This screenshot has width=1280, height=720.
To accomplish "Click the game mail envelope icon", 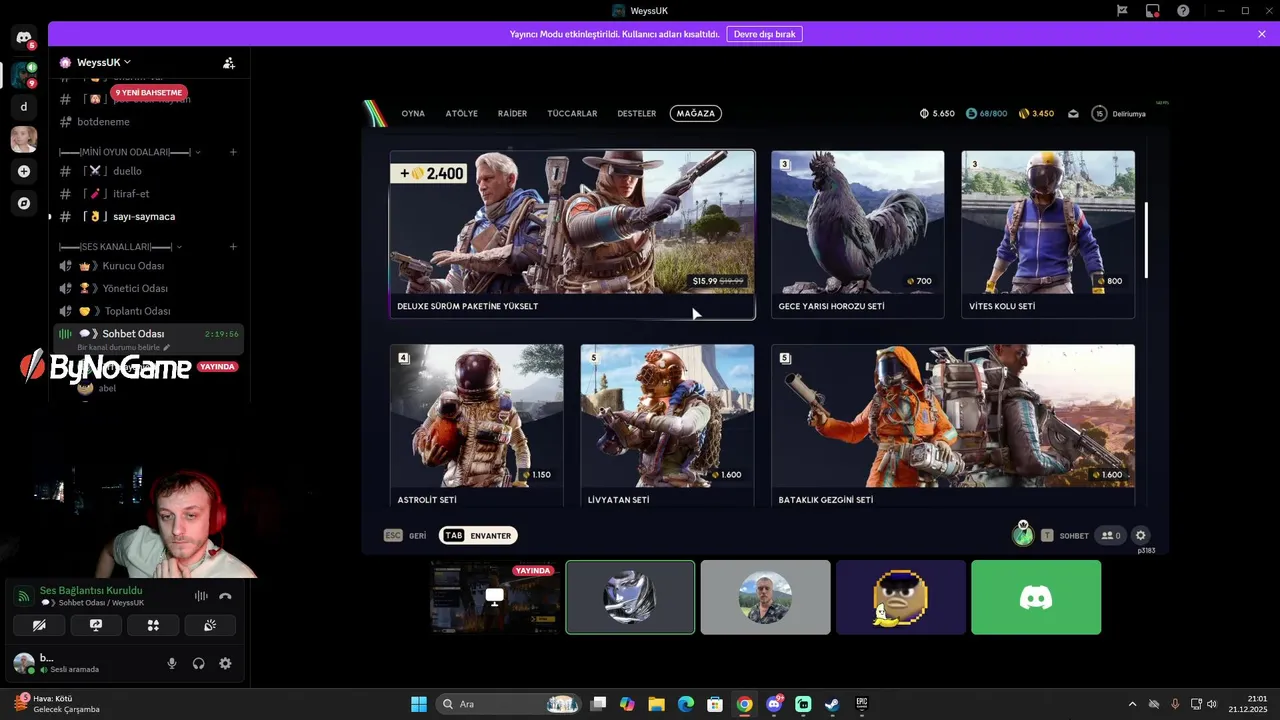I will (x=1073, y=114).
